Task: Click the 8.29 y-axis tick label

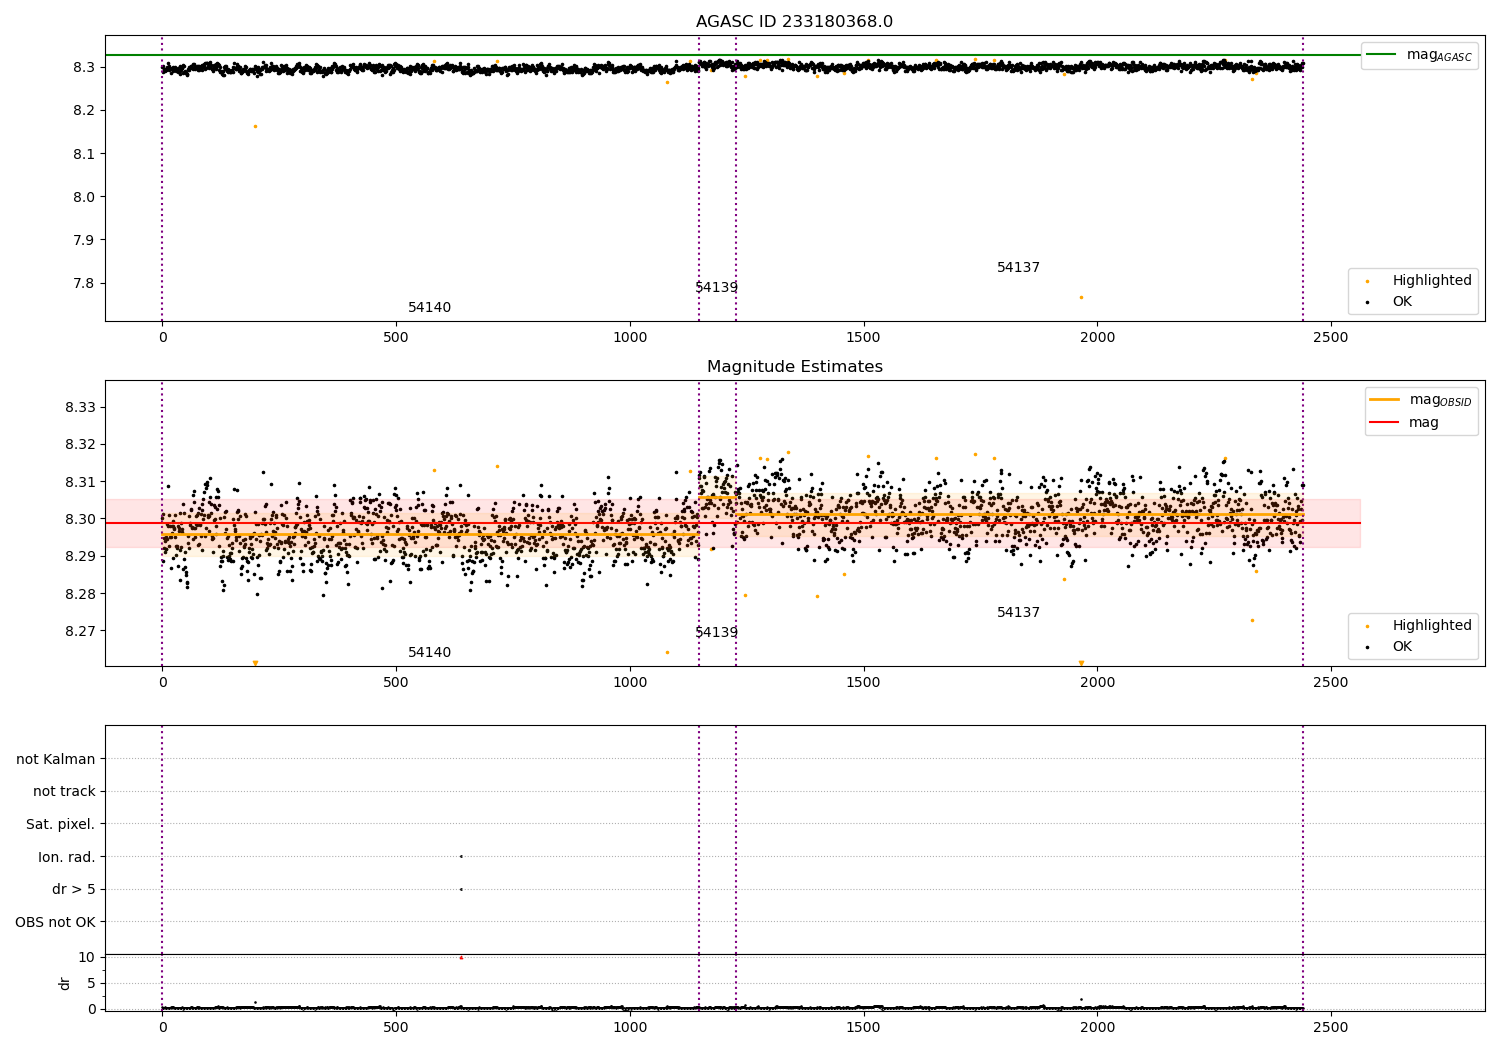Action: (80, 556)
